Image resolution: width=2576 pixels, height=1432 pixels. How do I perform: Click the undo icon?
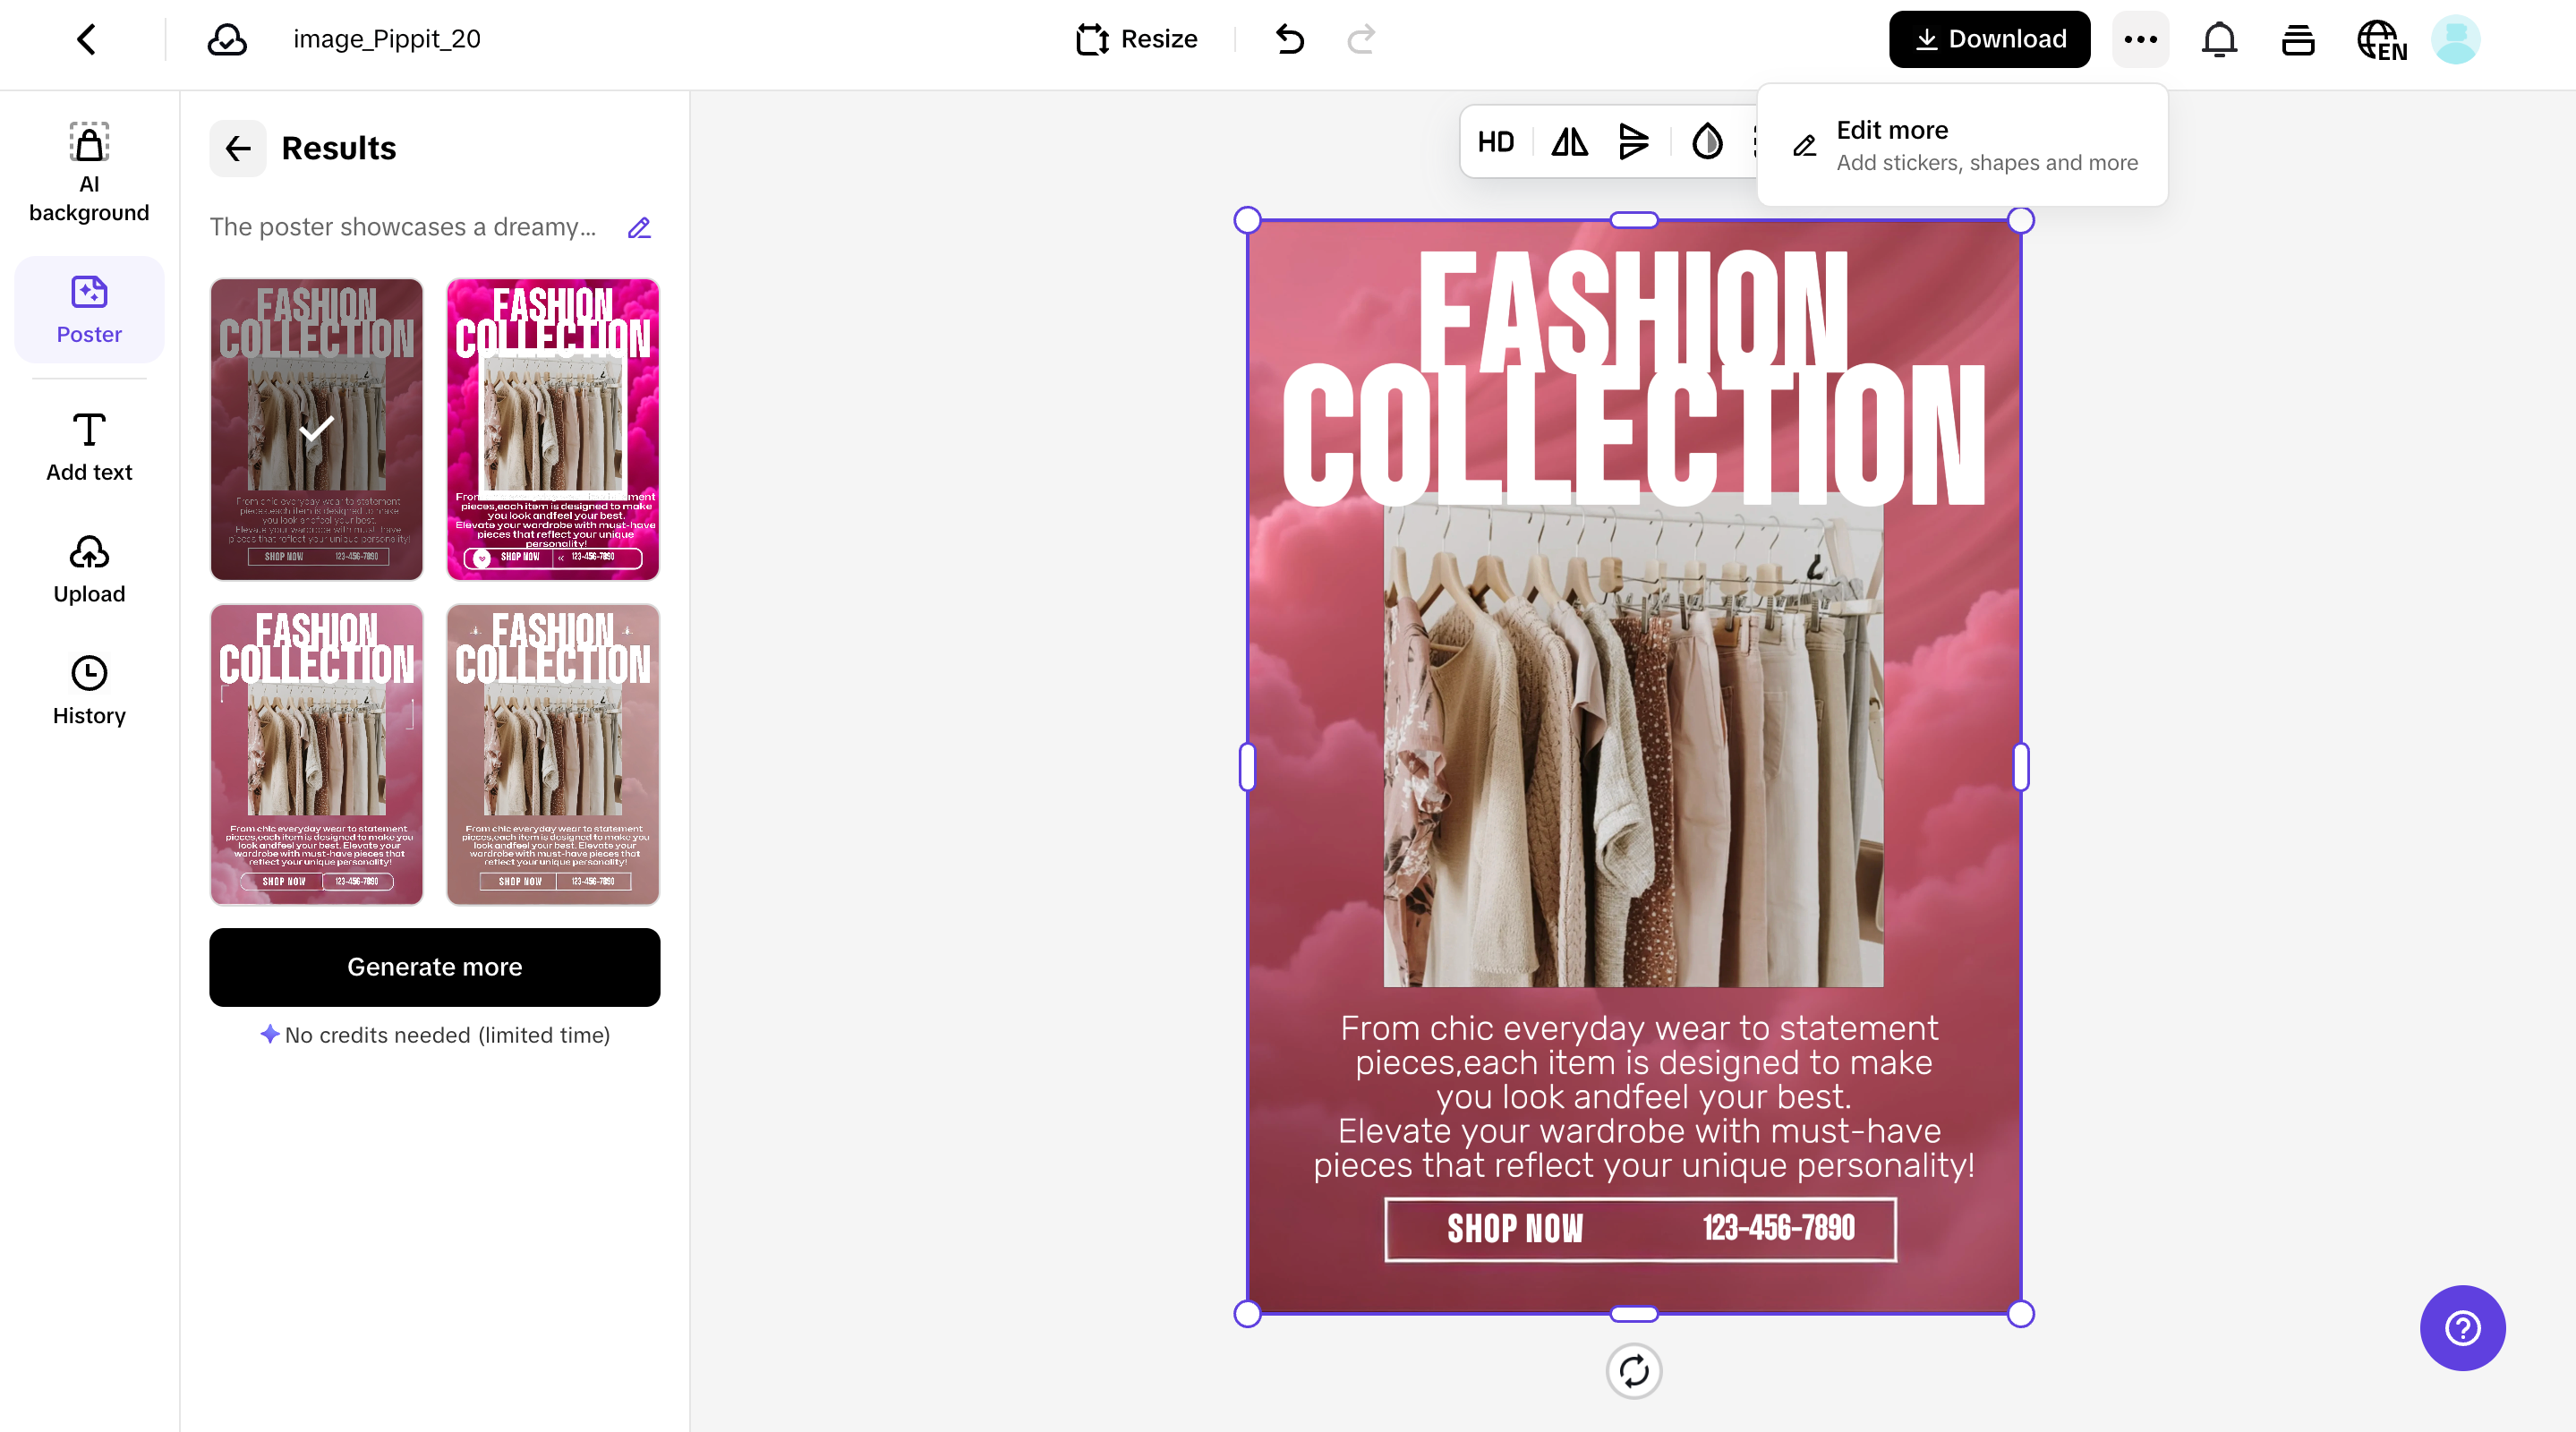click(x=1289, y=40)
